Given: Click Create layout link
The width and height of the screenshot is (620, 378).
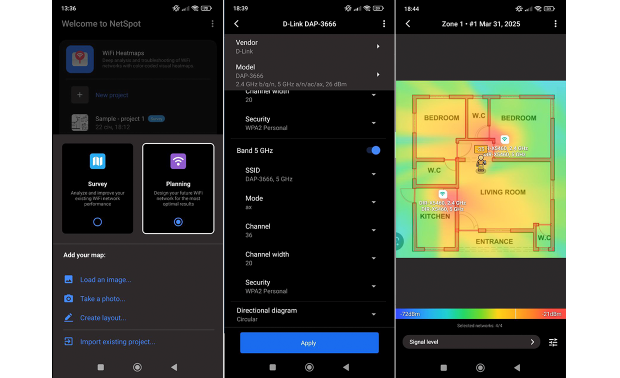Looking at the screenshot, I should coord(103,318).
